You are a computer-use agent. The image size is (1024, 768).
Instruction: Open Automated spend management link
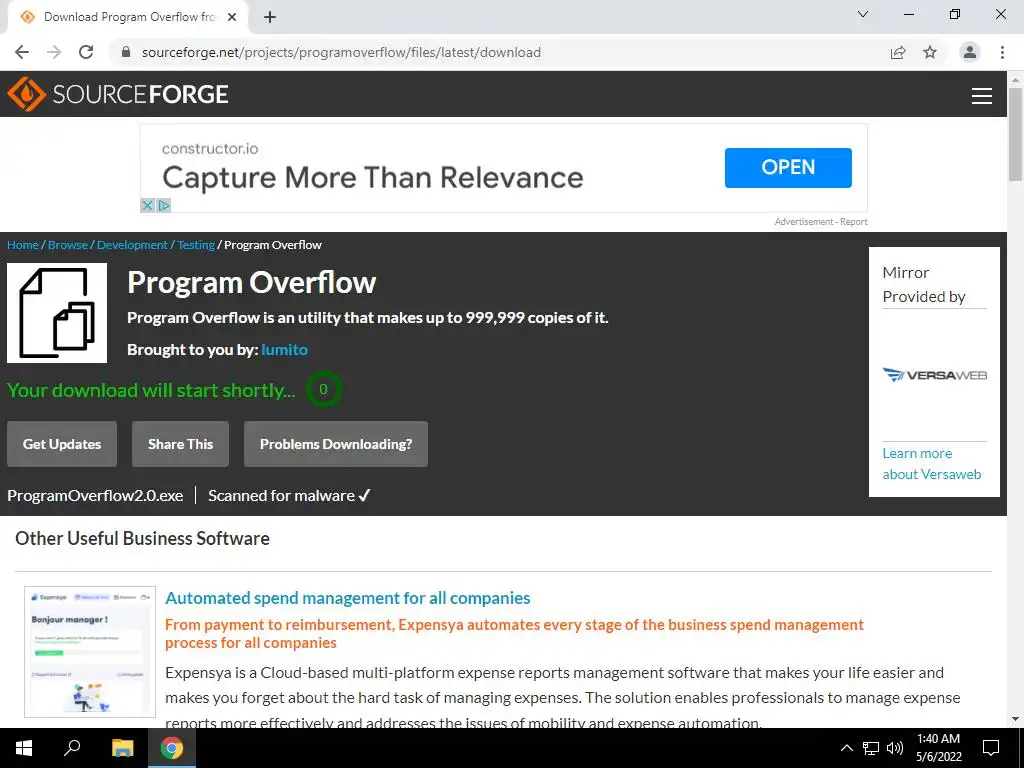tap(347, 598)
